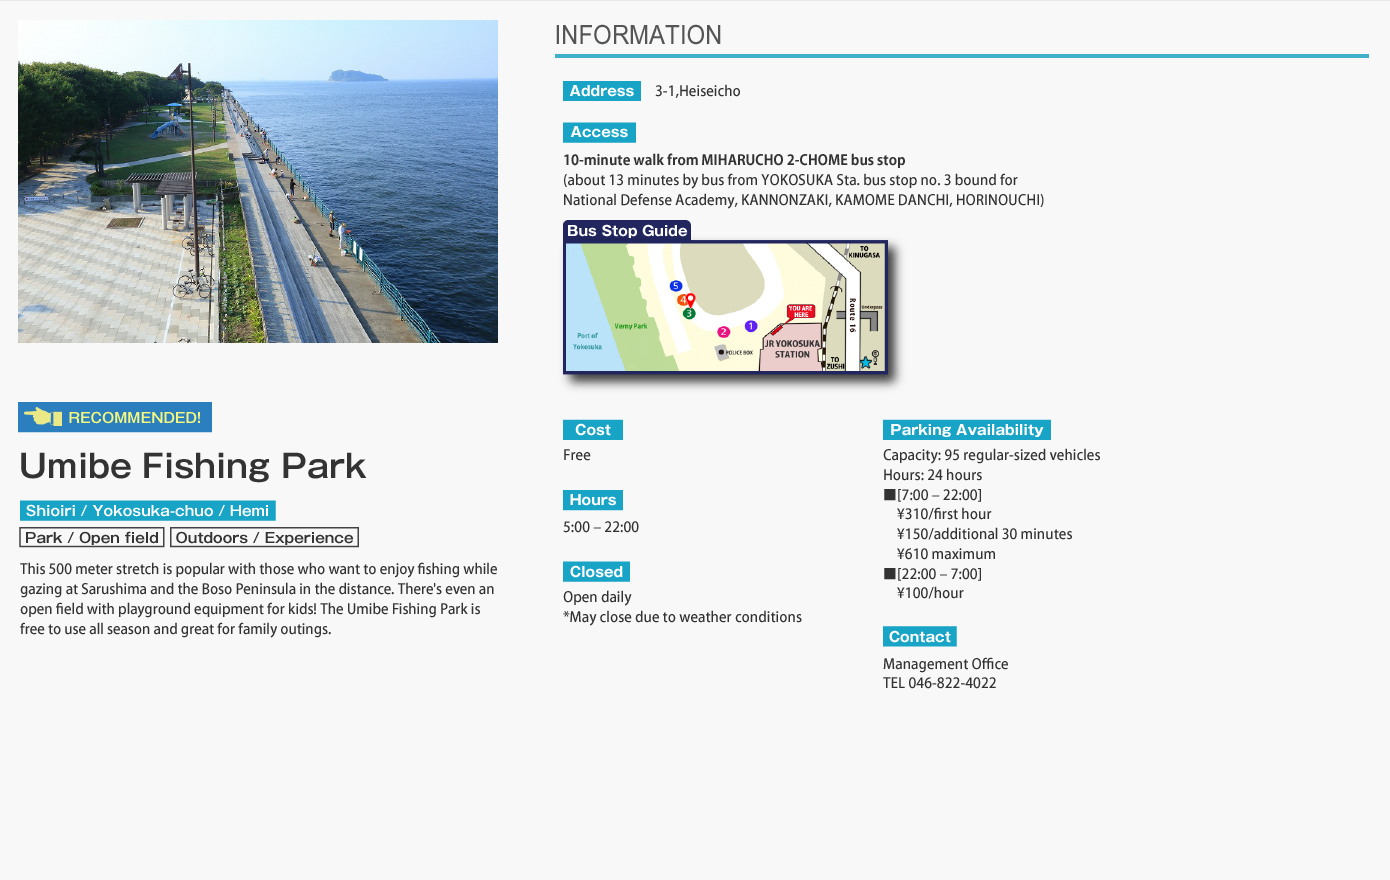Image resolution: width=1390 pixels, height=880 pixels.
Task: Select the Shioiri / Yokosuka-chuo / Hemi area tag
Action: pos(147,511)
